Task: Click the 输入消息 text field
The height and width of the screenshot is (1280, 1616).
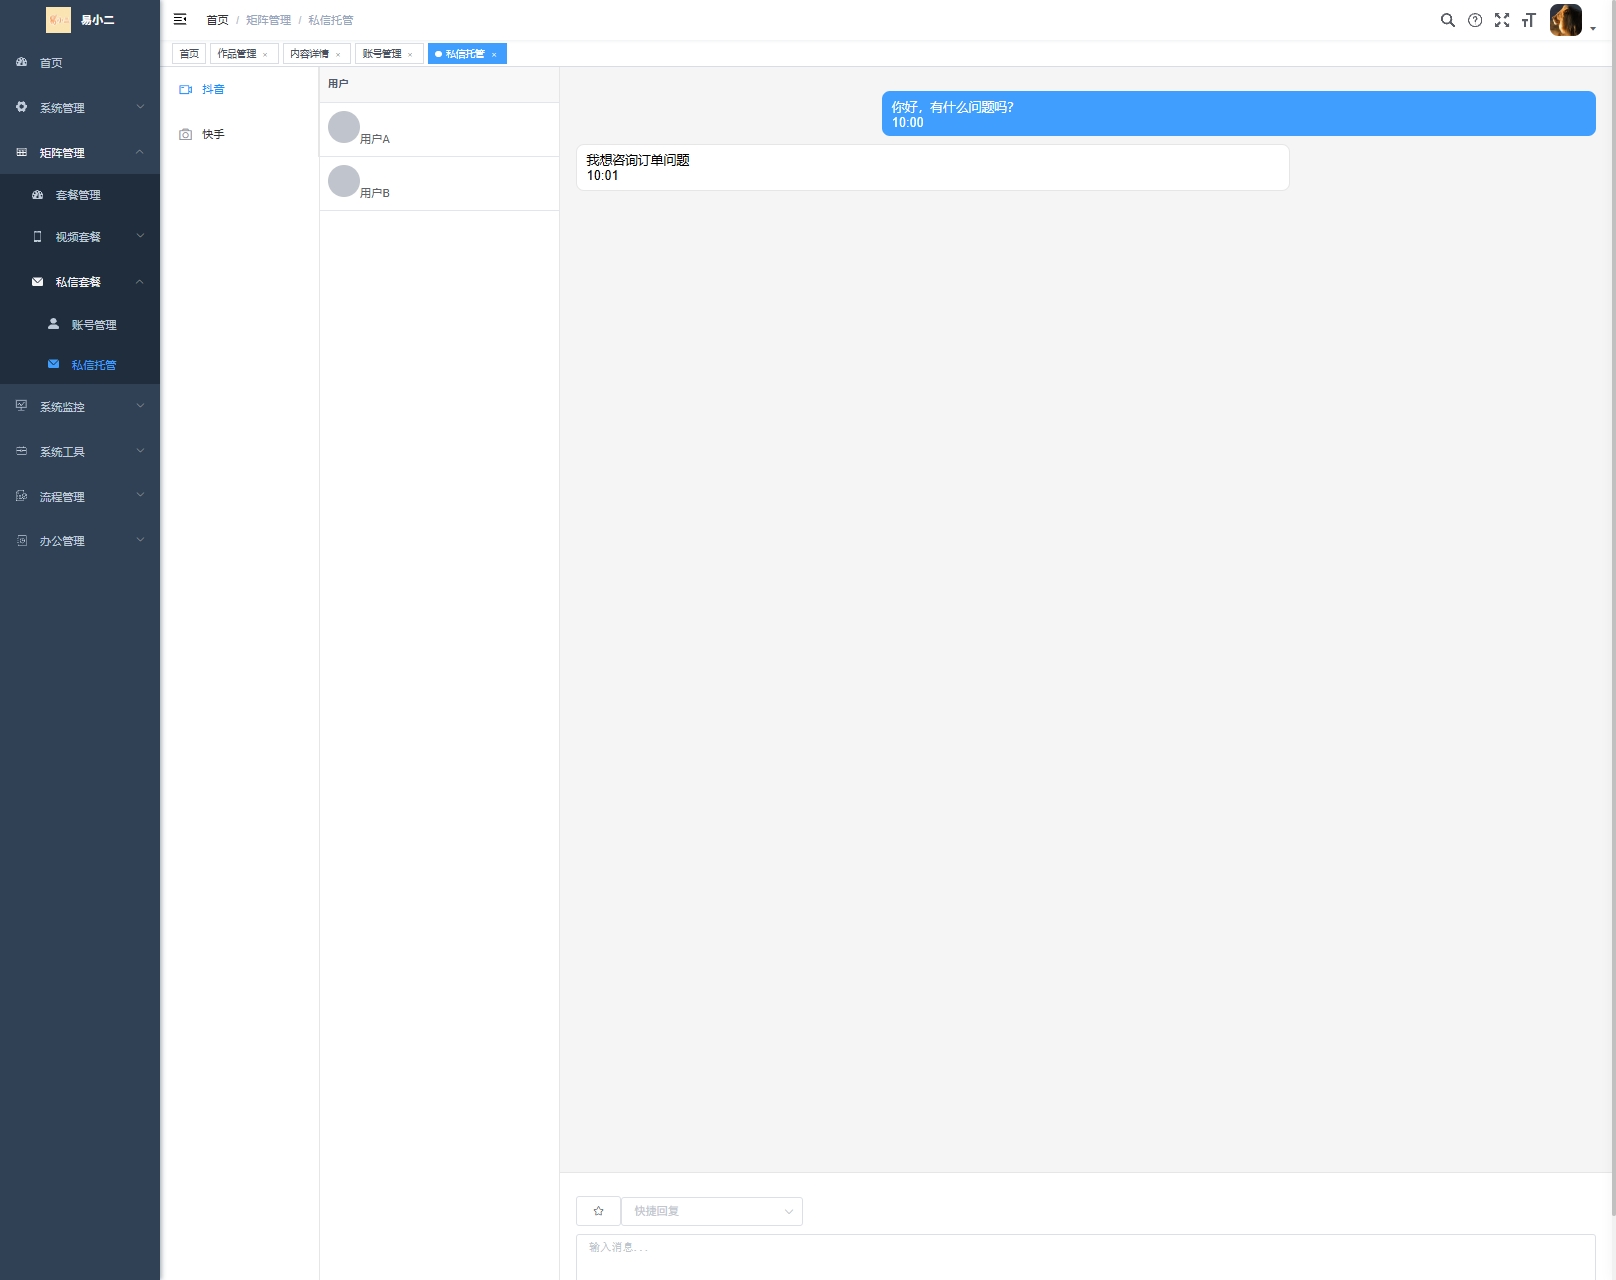Action: click(x=1085, y=1255)
